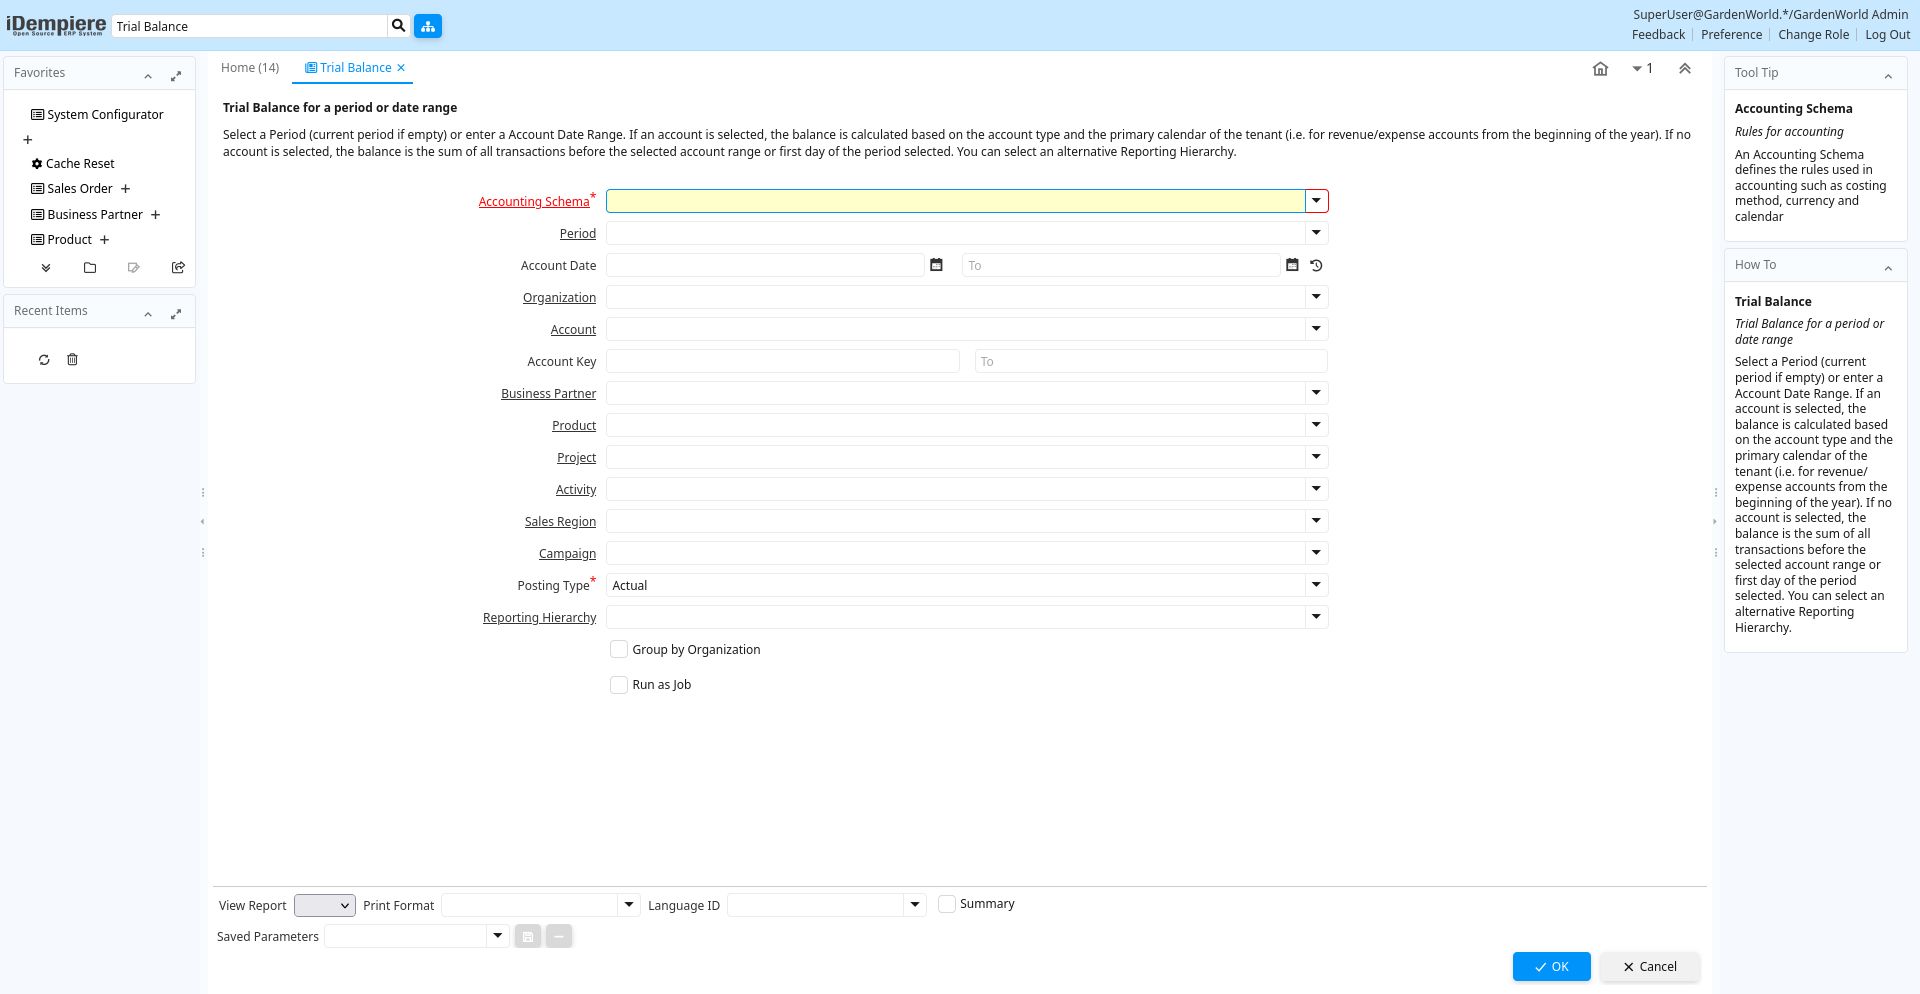1920x994 pixels.
Task: Toggle the Summary checkbox
Action: [x=946, y=904]
